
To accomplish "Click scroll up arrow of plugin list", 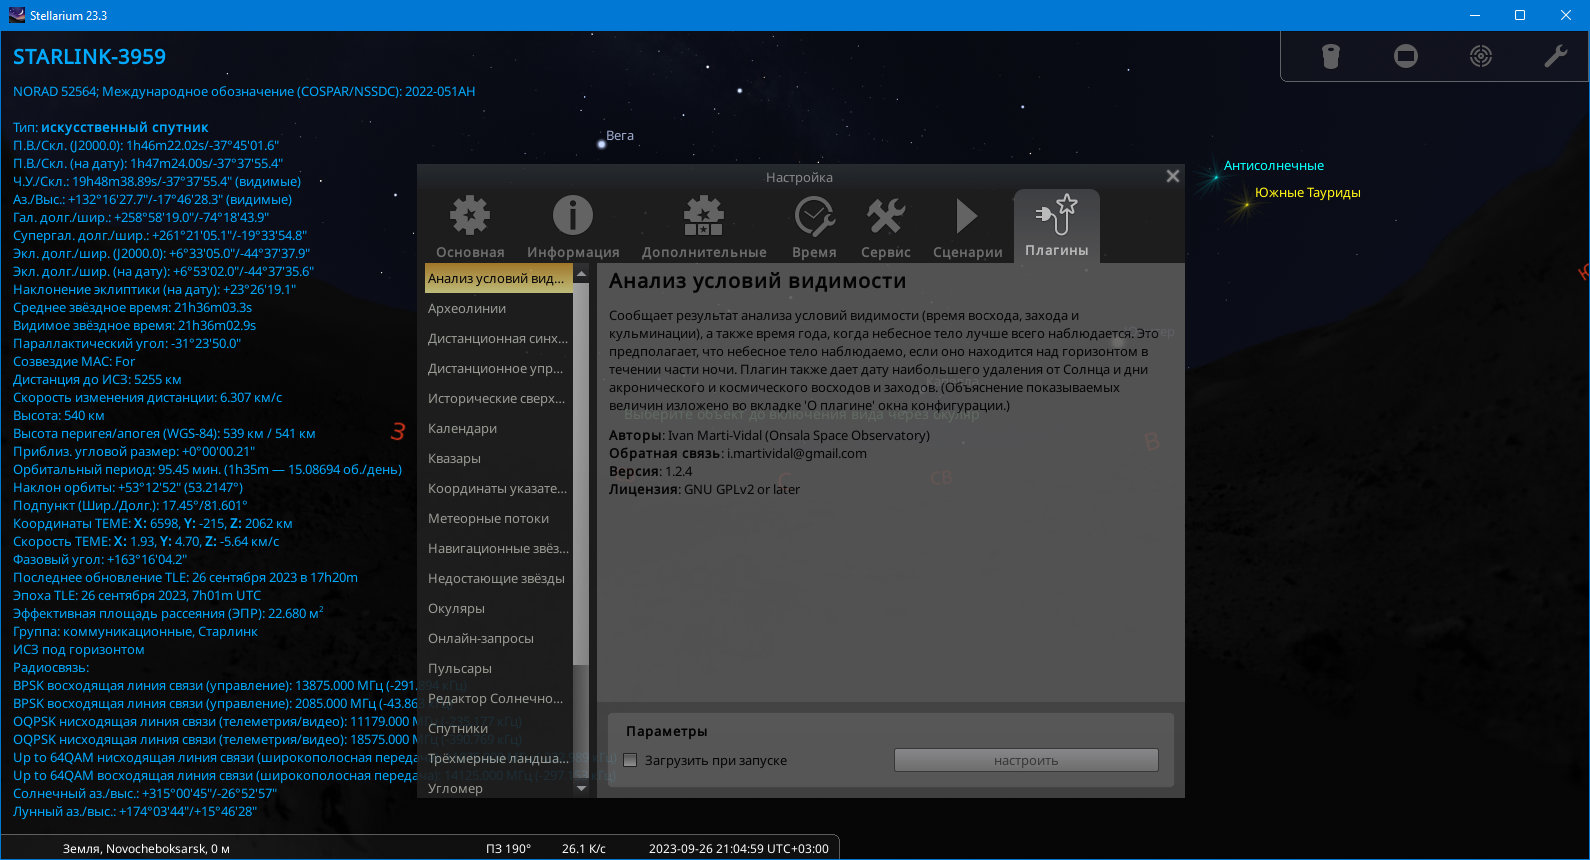I will [x=581, y=272].
